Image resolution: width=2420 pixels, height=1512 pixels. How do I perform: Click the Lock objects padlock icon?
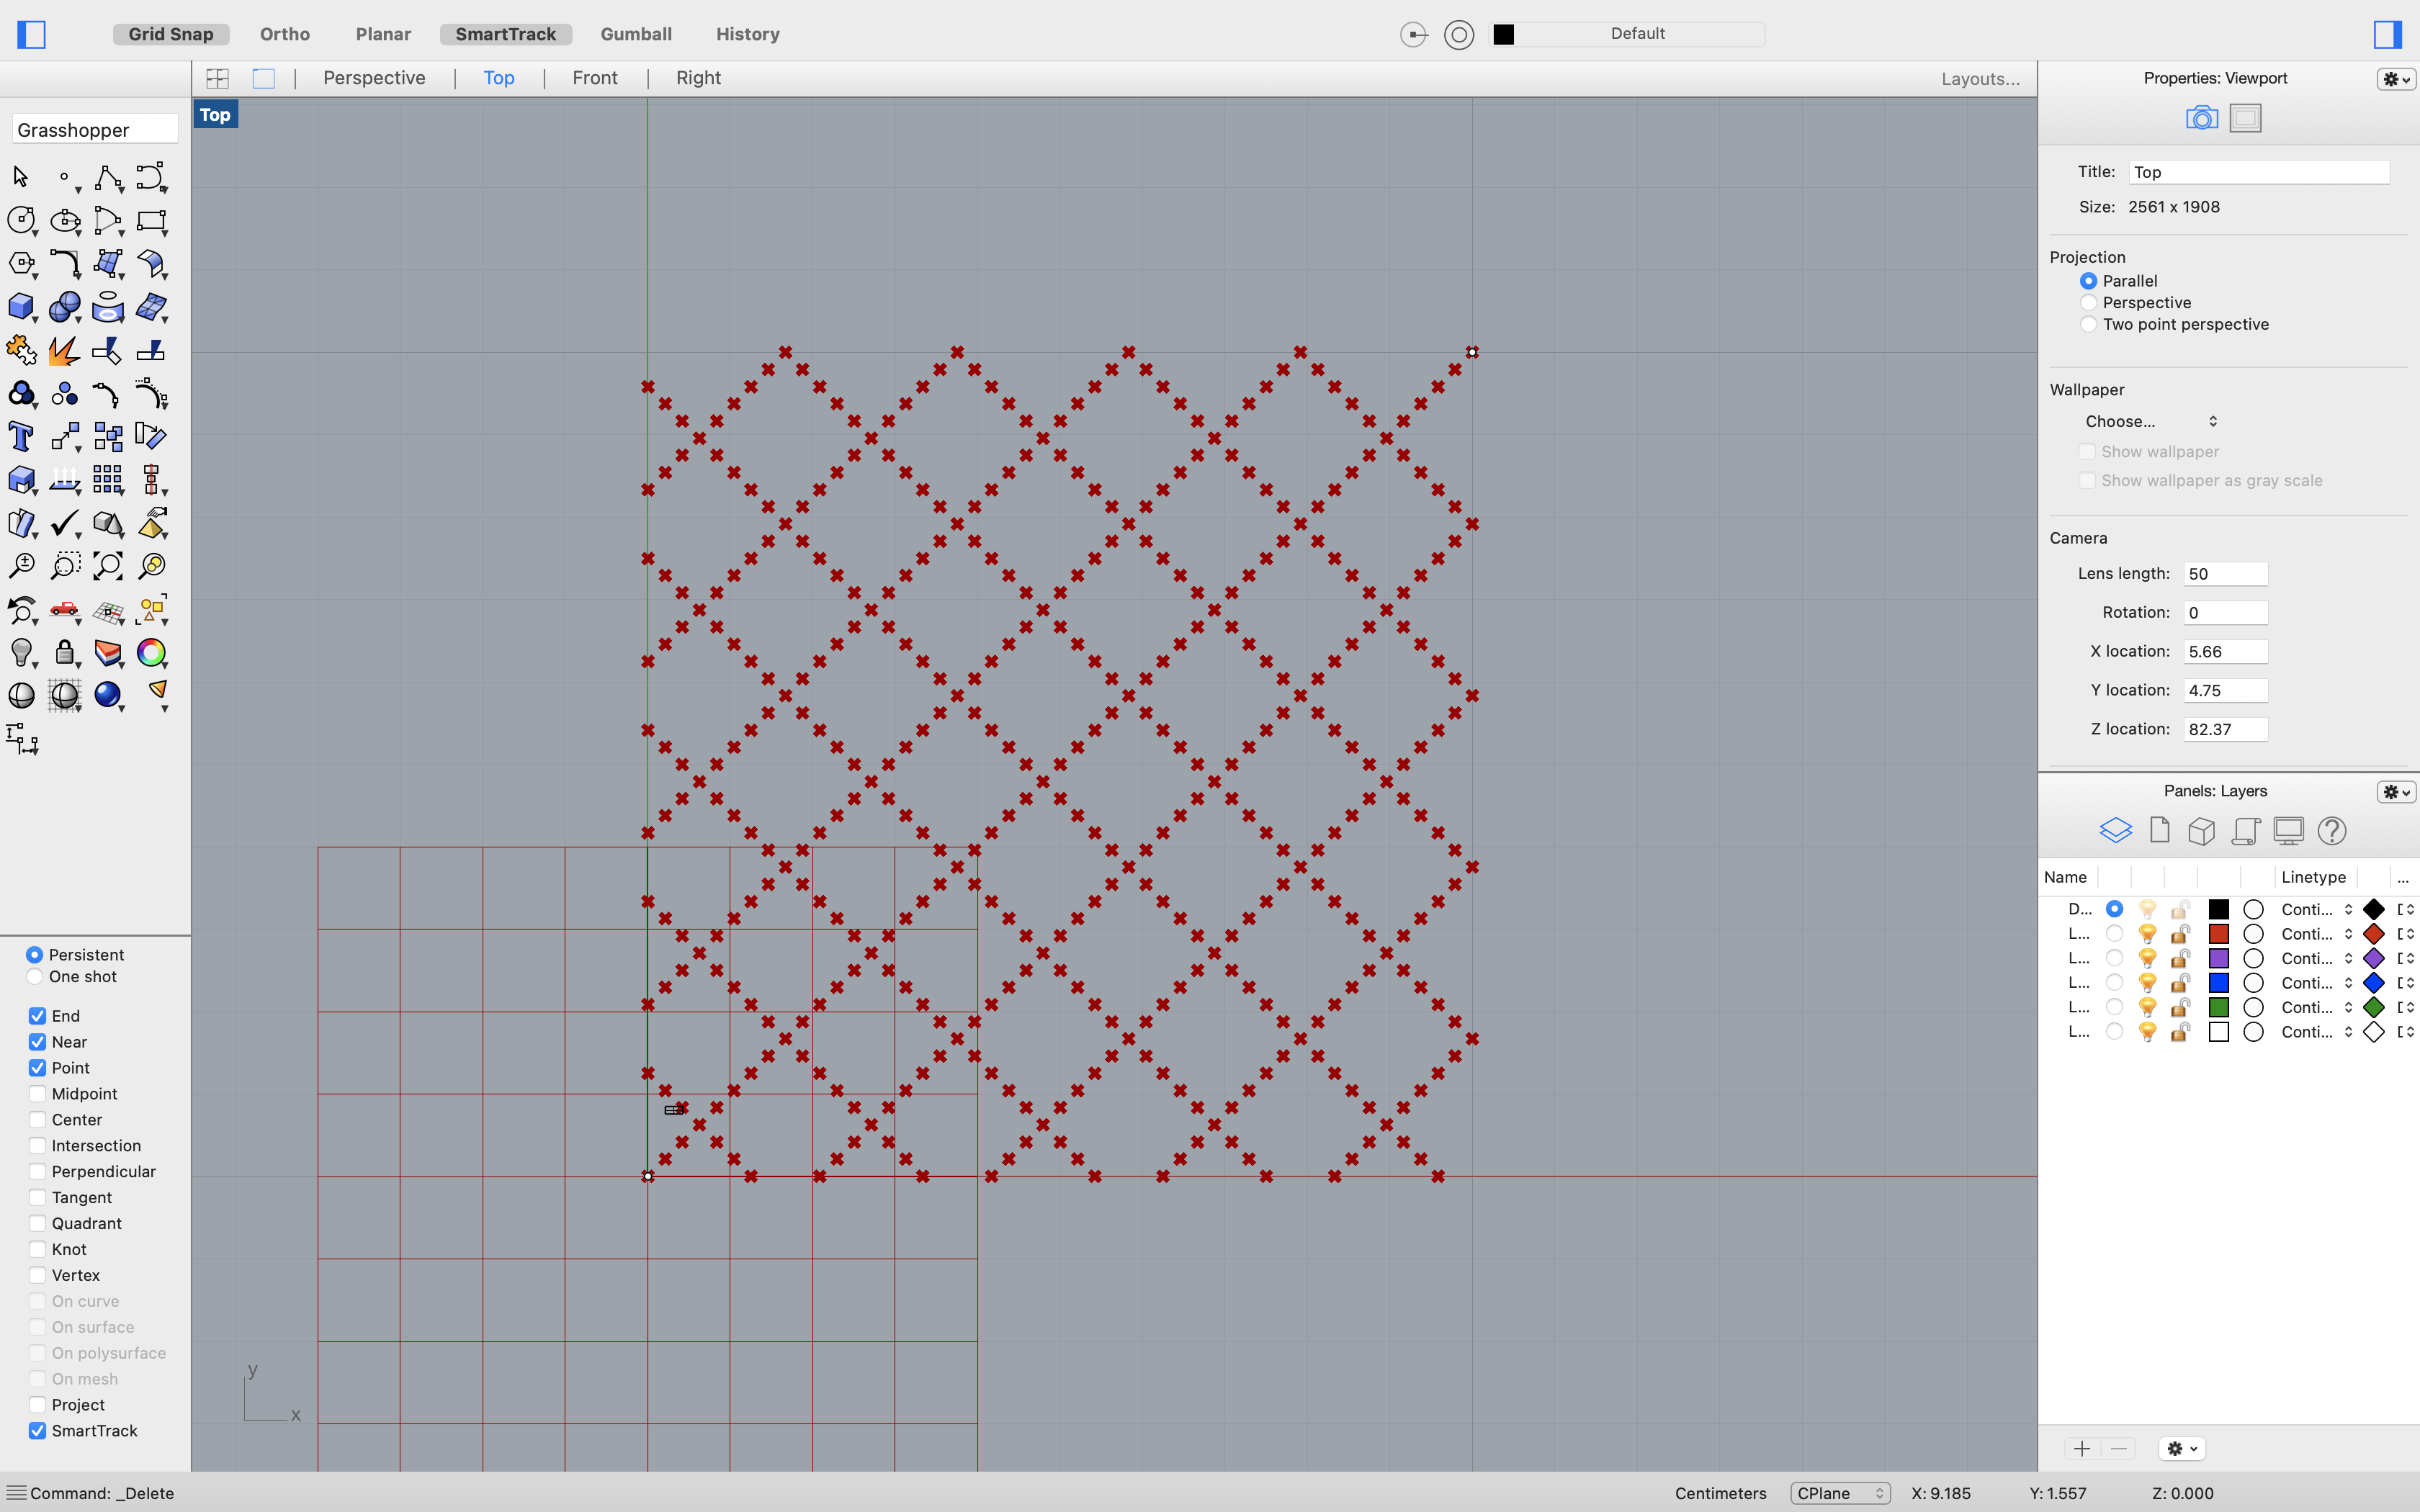pos(64,653)
